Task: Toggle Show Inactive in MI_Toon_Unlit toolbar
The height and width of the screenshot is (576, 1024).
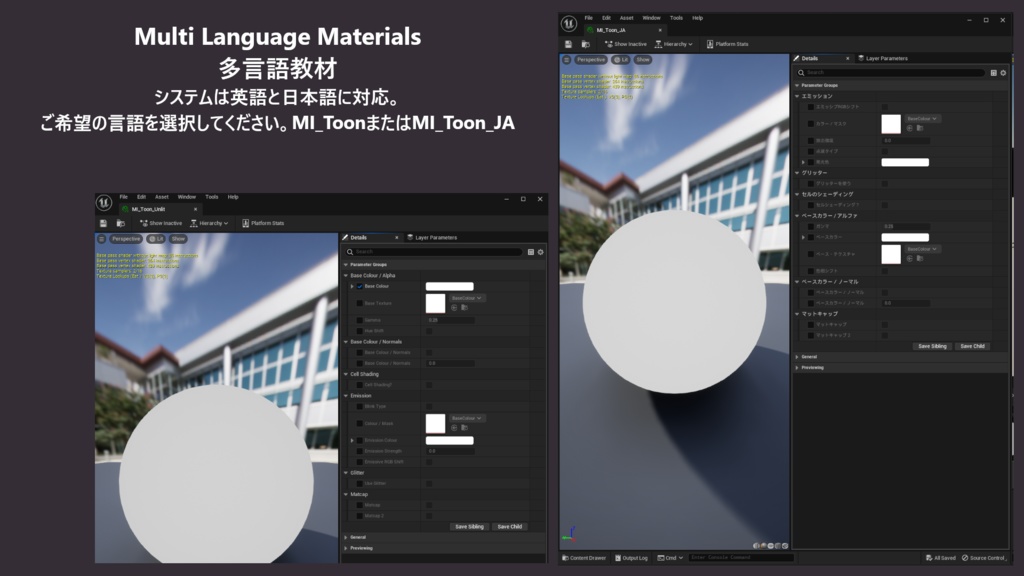Action: click(161, 223)
